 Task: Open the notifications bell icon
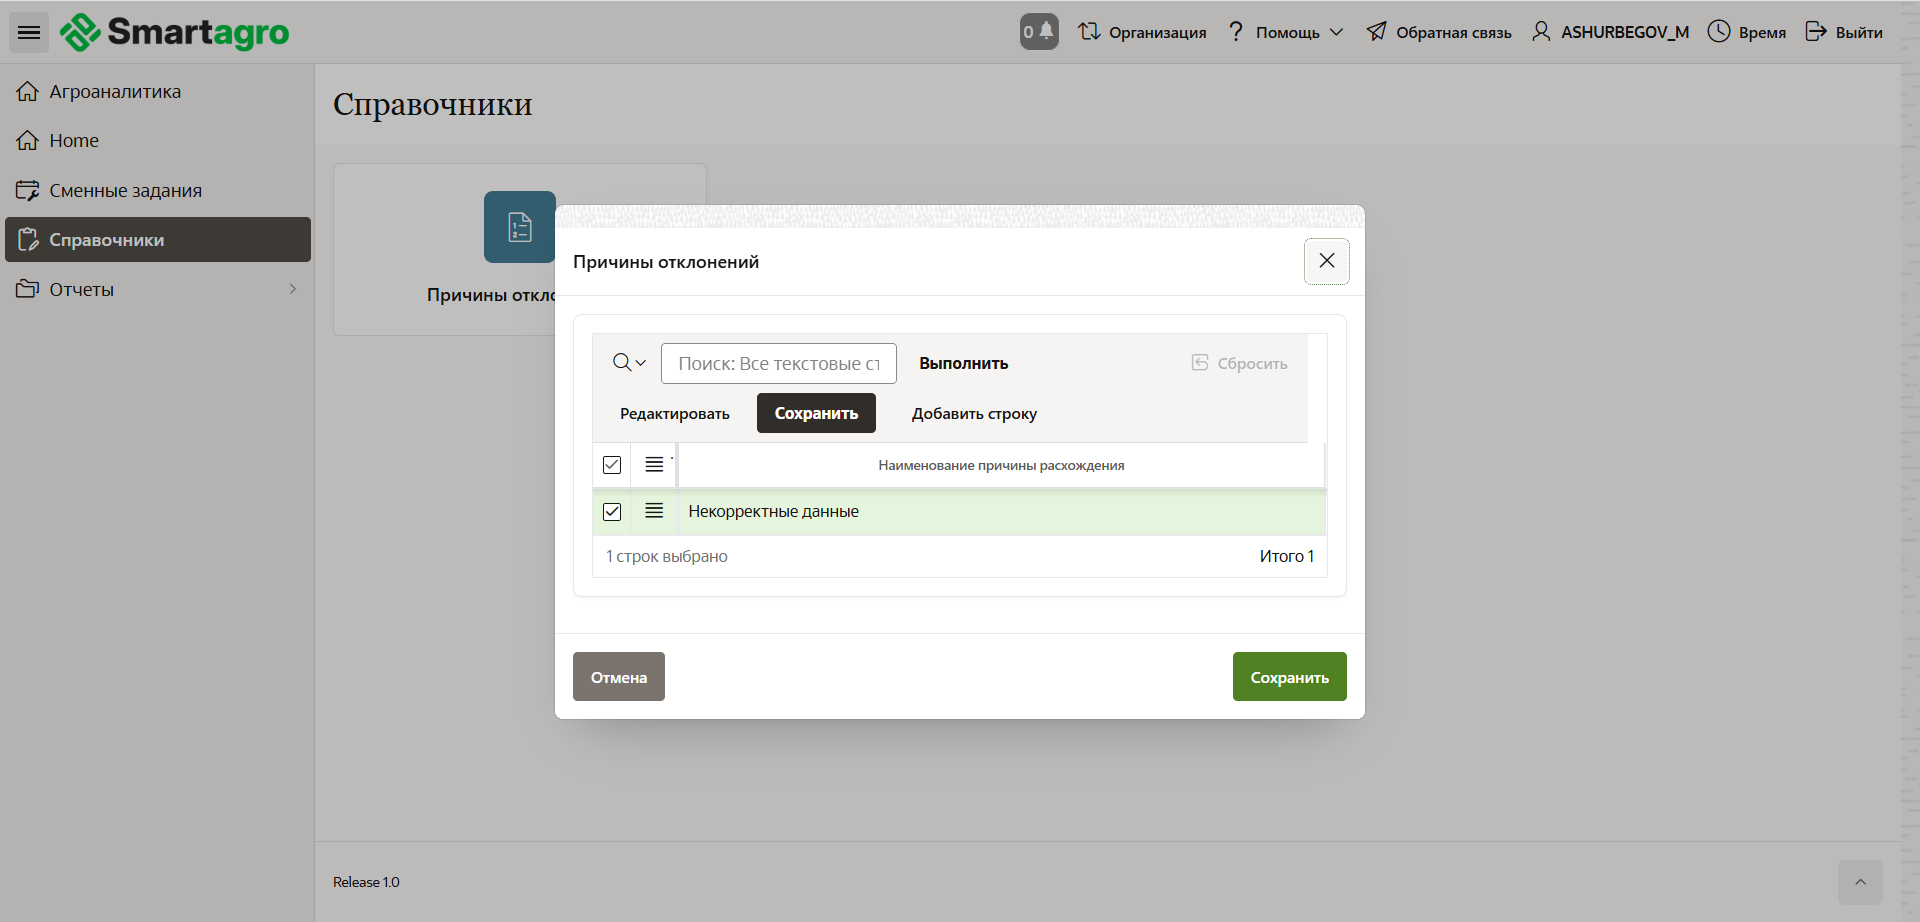(1039, 32)
